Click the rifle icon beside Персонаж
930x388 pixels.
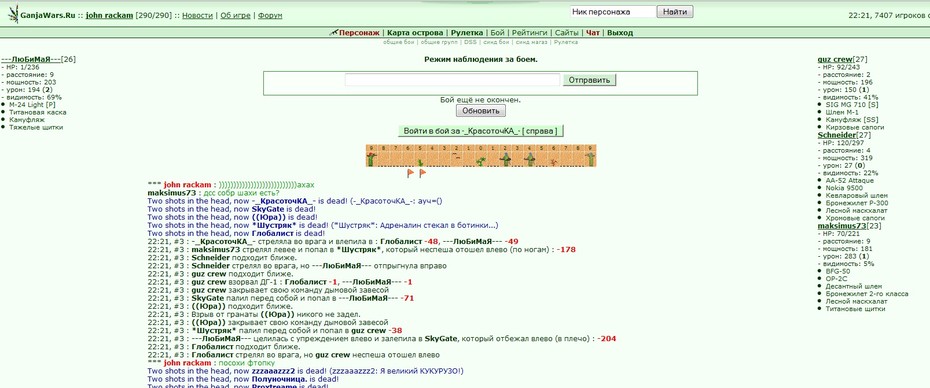[x=334, y=33]
